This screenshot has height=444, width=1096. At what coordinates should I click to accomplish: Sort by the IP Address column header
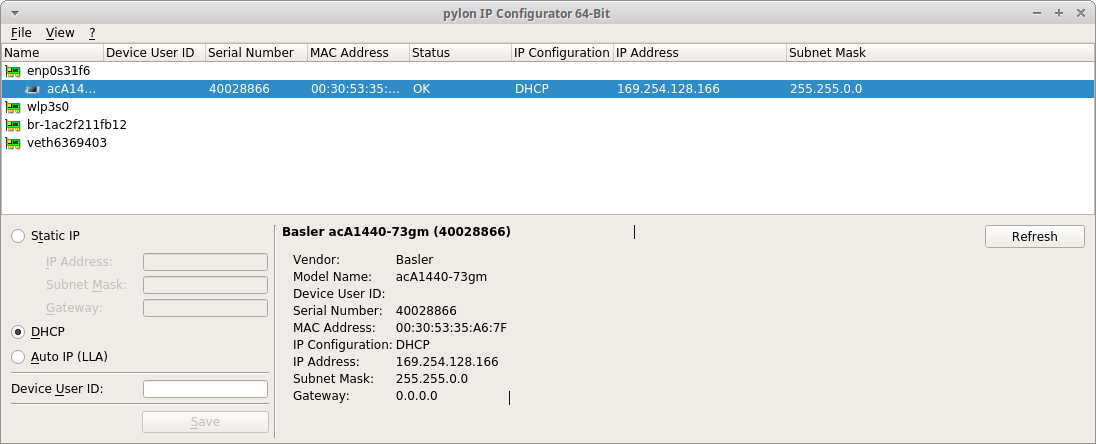pyautogui.click(x=700, y=52)
